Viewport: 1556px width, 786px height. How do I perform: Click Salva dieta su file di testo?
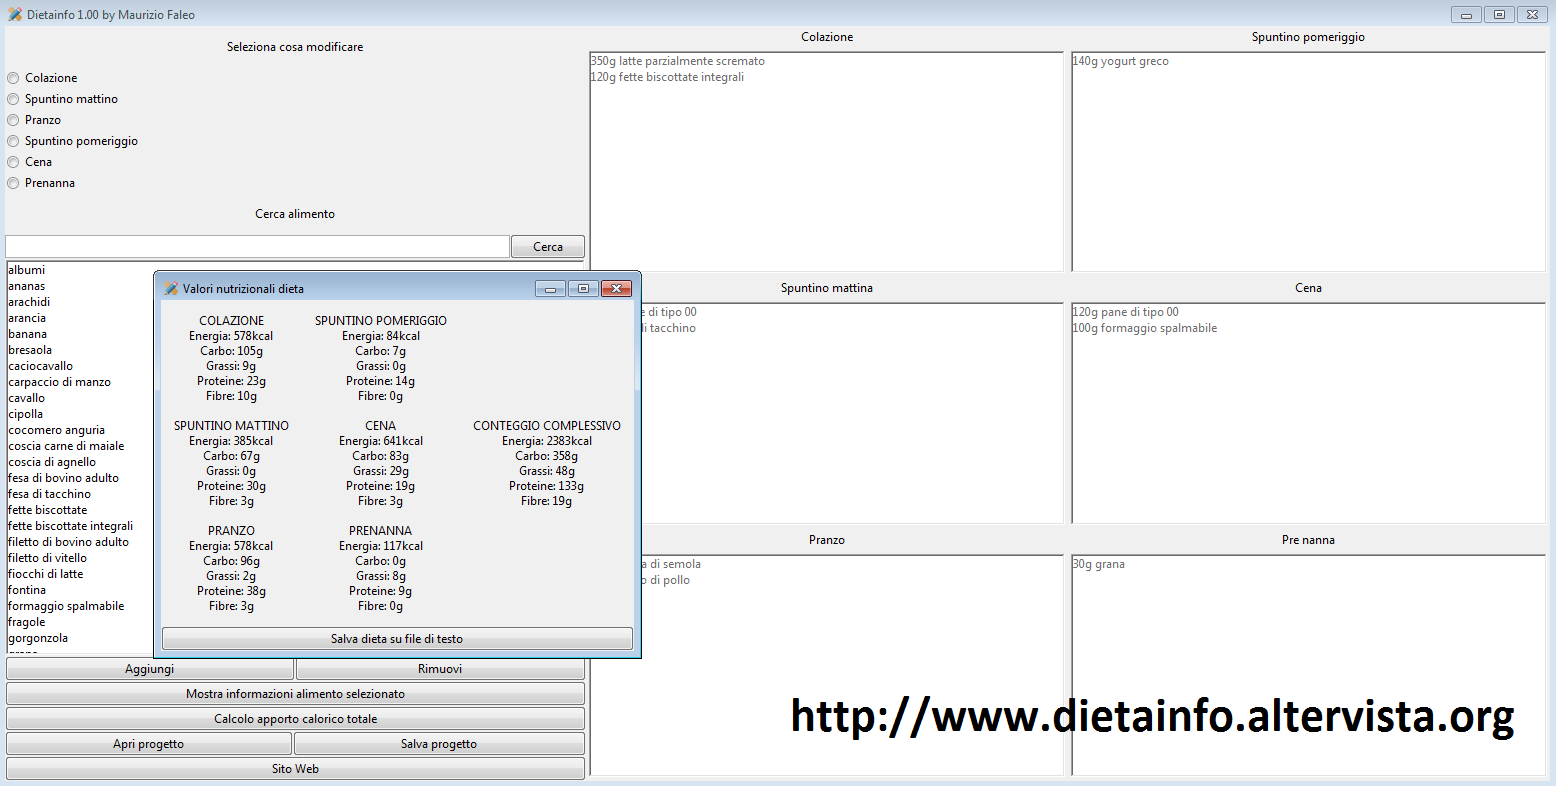(397, 639)
